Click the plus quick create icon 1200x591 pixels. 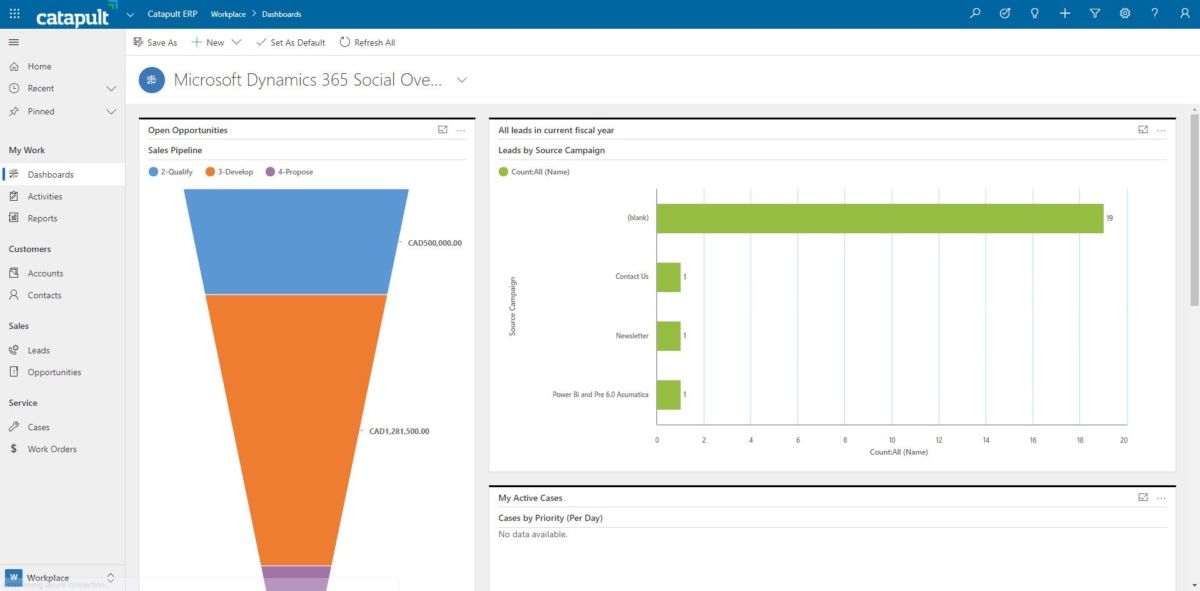tap(1065, 14)
